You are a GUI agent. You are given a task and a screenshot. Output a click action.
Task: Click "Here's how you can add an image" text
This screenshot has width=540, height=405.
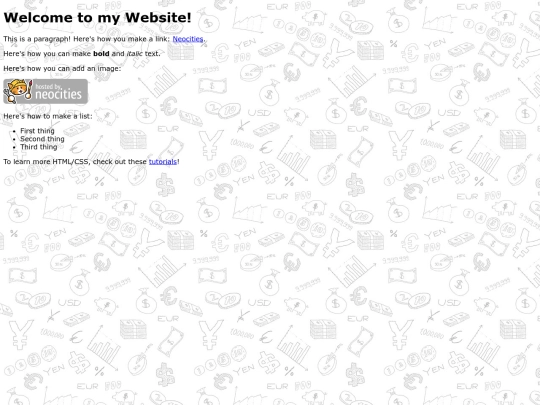click(62, 69)
